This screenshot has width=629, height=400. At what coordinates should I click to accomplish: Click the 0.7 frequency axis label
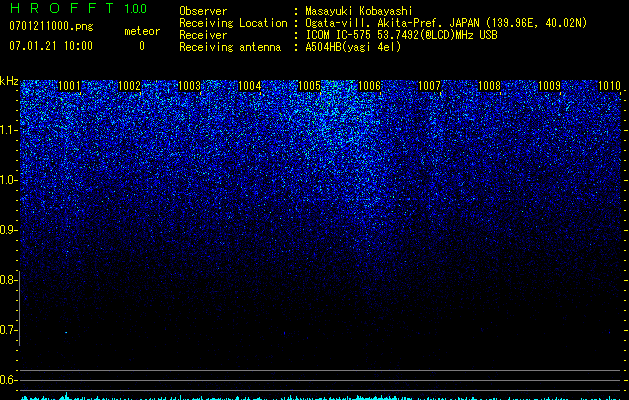coord(8,330)
